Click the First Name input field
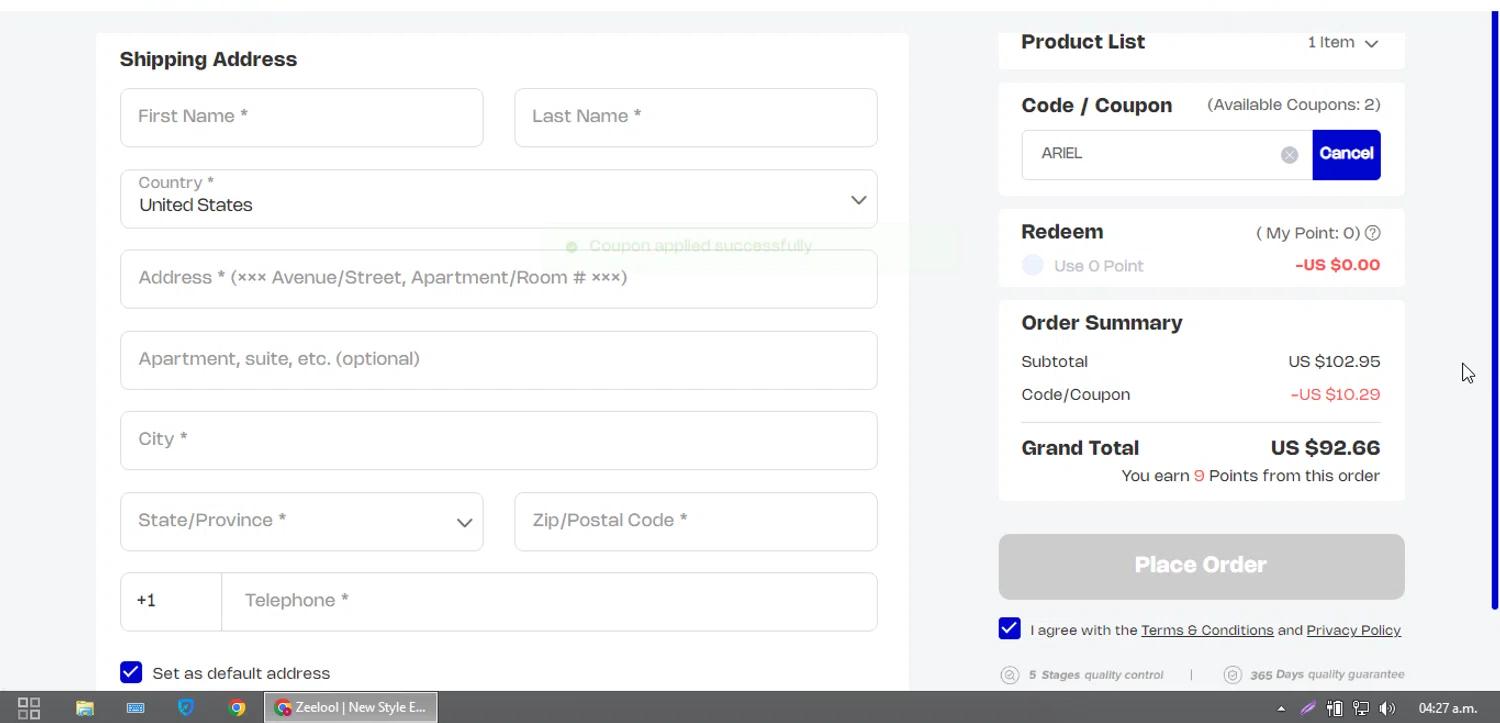 click(x=301, y=117)
